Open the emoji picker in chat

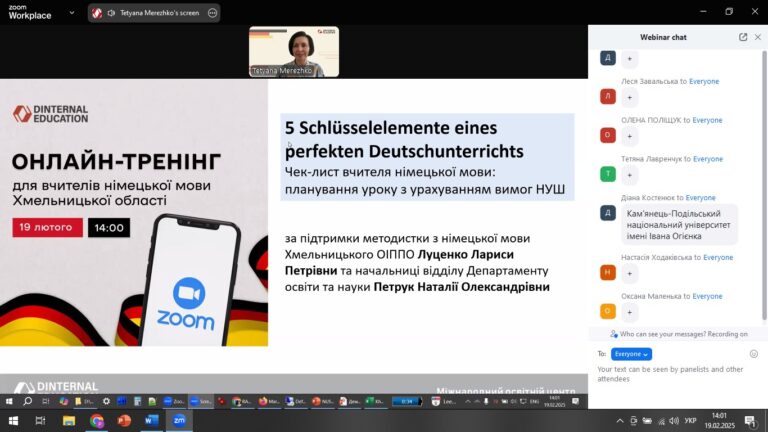pos(753,354)
